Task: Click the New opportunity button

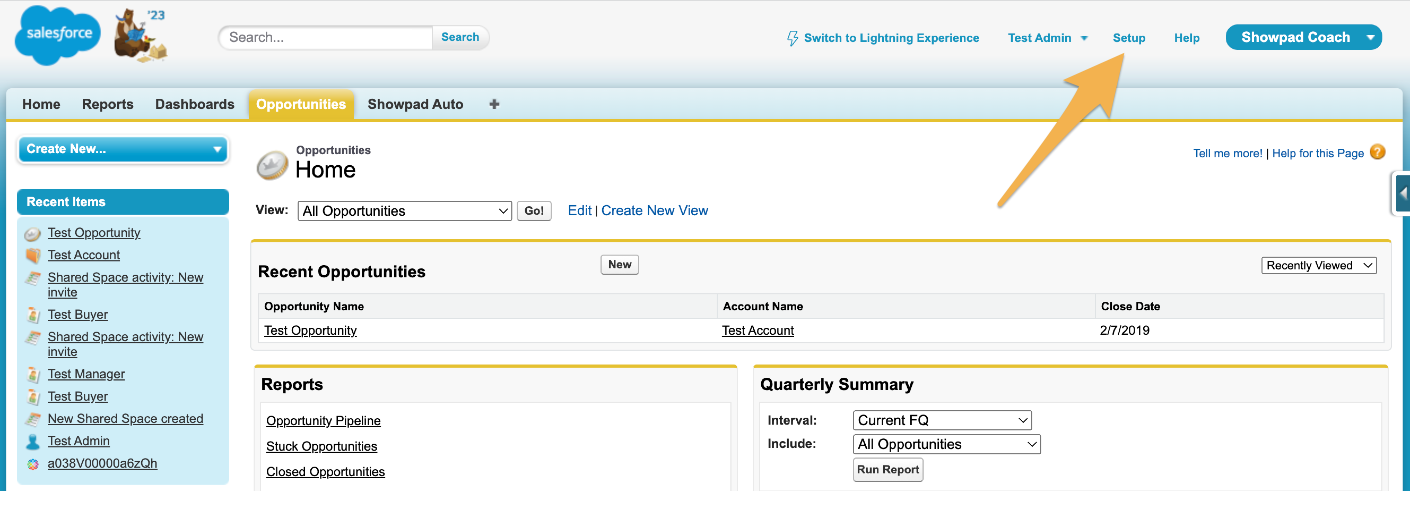Action: (620, 264)
